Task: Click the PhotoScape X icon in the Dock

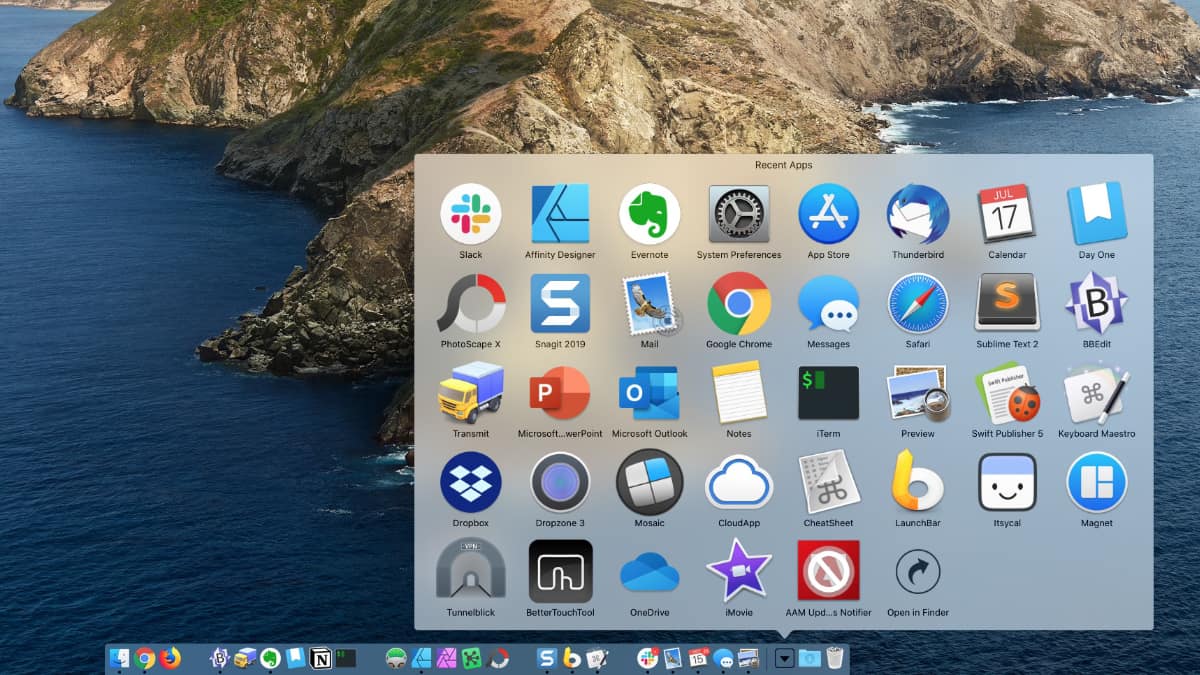Action: pos(497,657)
